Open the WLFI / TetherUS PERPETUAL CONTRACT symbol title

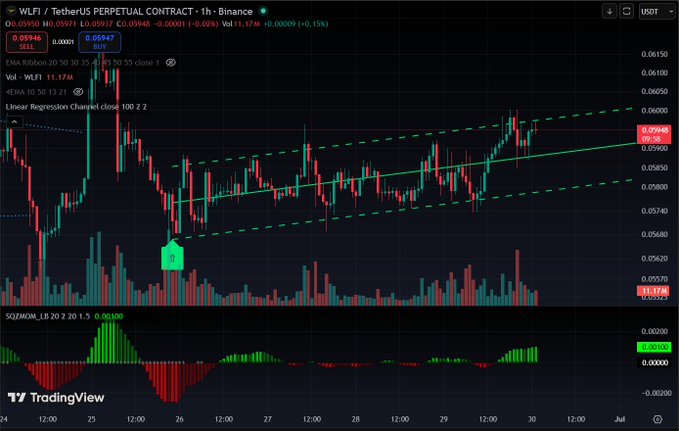[136, 11]
